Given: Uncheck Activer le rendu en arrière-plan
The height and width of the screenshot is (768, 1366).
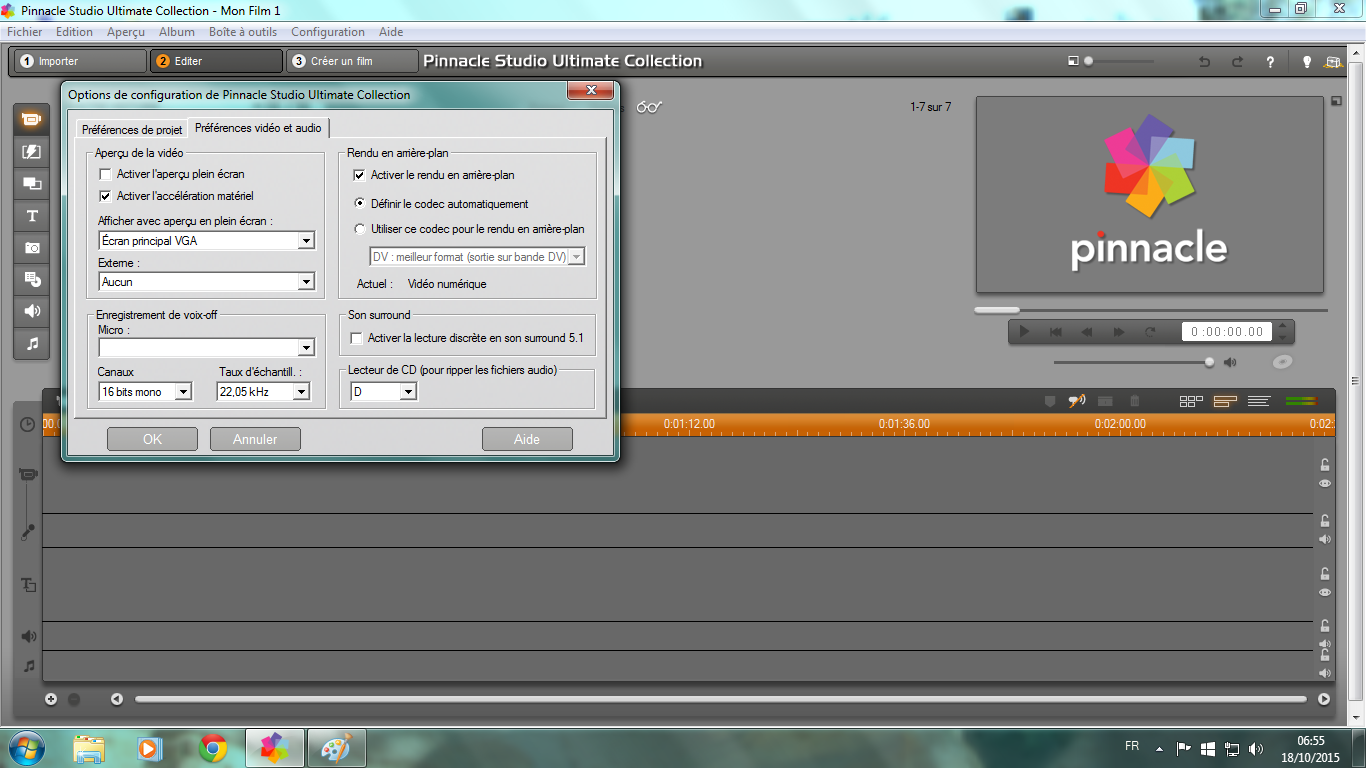Looking at the screenshot, I should pyautogui.click(x=360, y=175).
